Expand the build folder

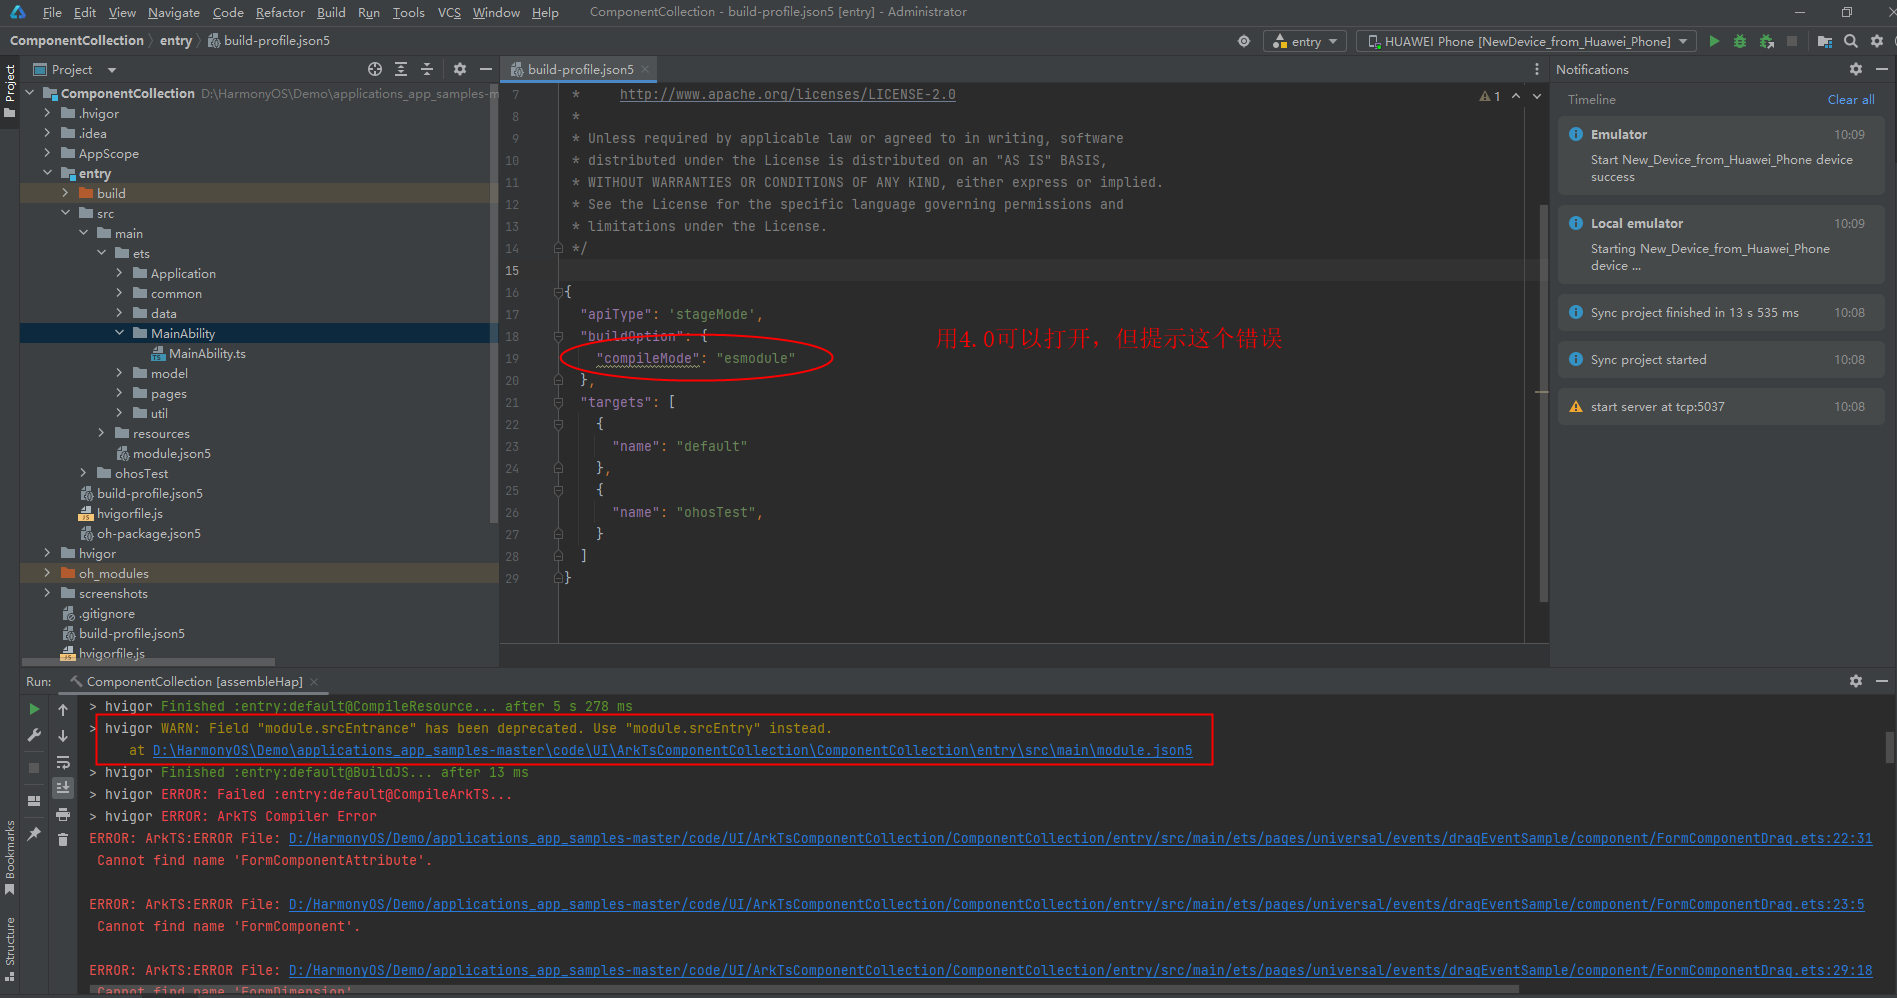[x=65, y=193]
